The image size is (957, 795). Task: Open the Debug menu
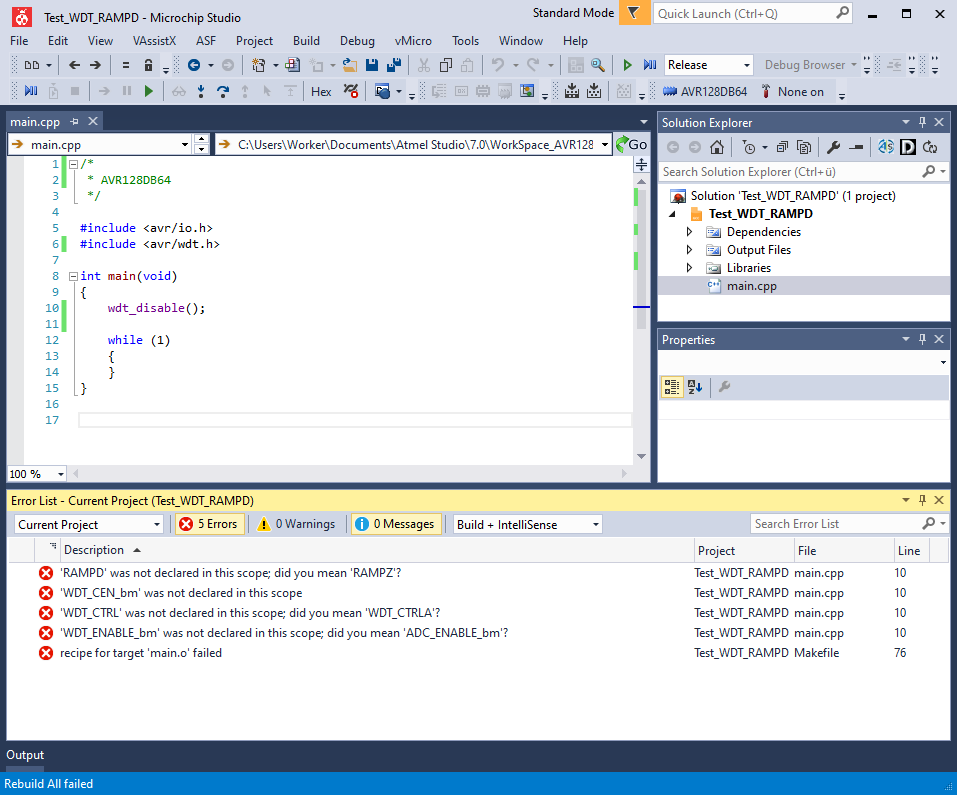[x=357, y=41]
